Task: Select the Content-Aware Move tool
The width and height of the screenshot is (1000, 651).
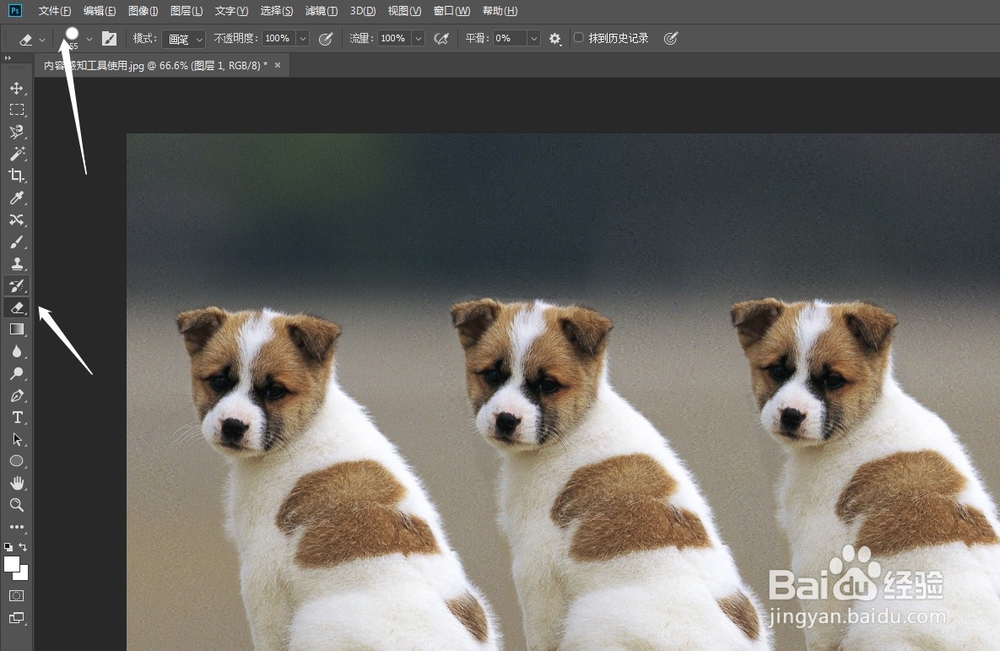Action: point(17,219)
